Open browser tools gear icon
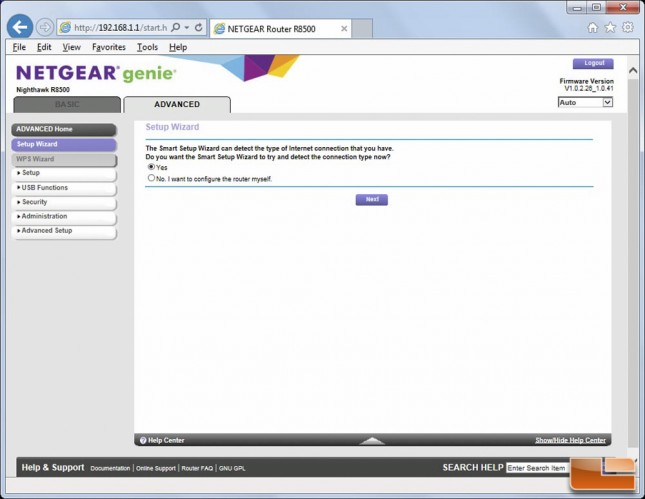The width and height of the screenshot is (645, 499). pos(627,28)
